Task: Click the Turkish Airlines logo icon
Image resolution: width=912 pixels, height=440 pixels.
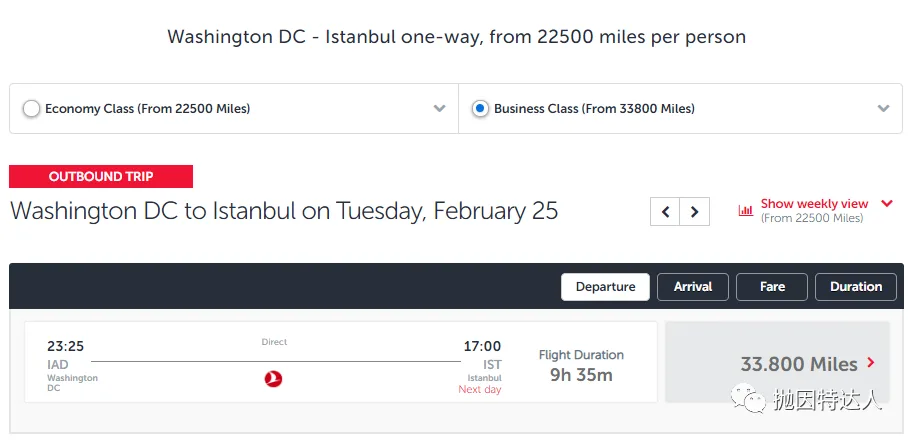Action: tap(273, 379)
